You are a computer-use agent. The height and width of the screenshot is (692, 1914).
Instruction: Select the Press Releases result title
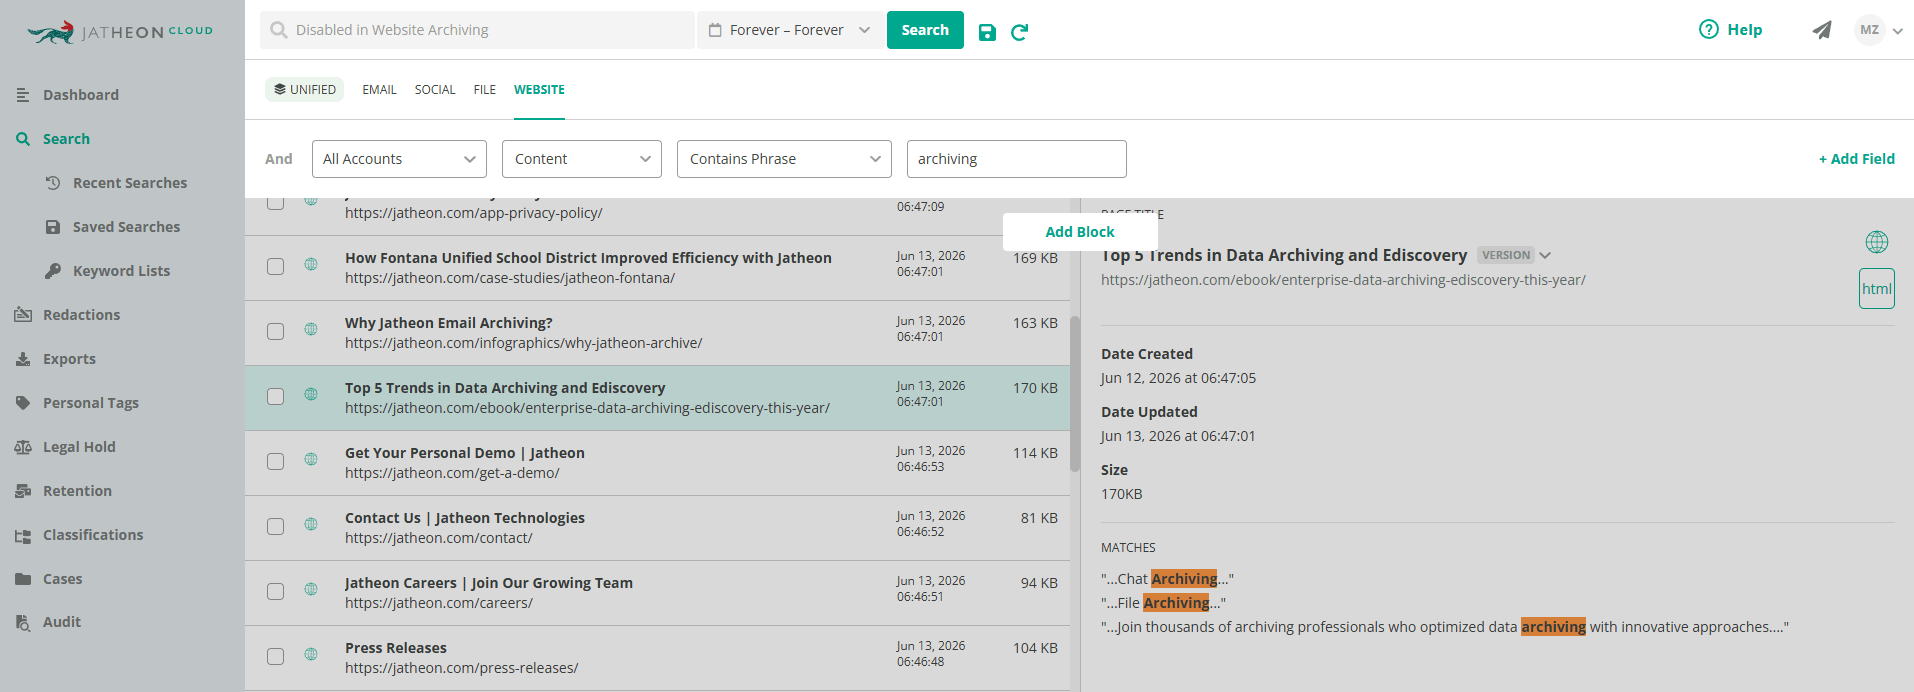click(396, 648)
